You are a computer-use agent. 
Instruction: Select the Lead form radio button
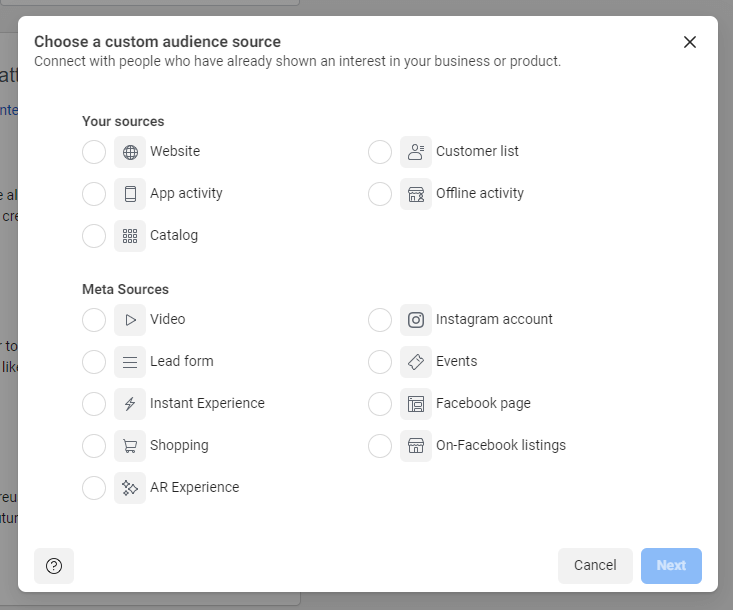[94, 362]
